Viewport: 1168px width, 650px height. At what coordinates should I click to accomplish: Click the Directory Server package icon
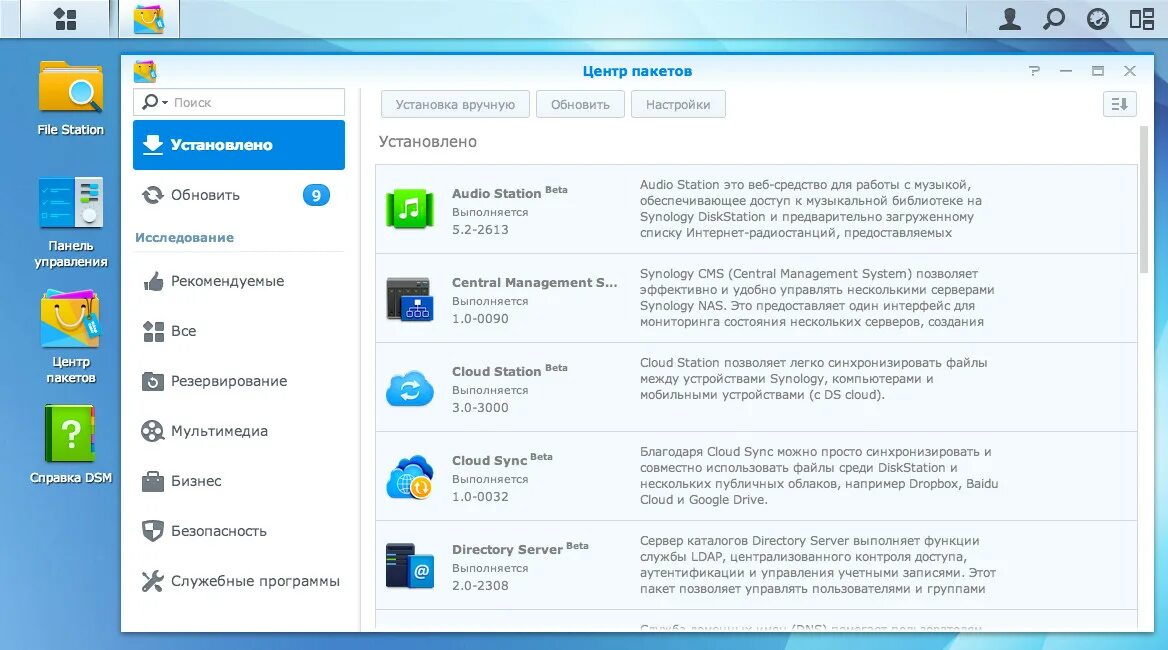410,566
